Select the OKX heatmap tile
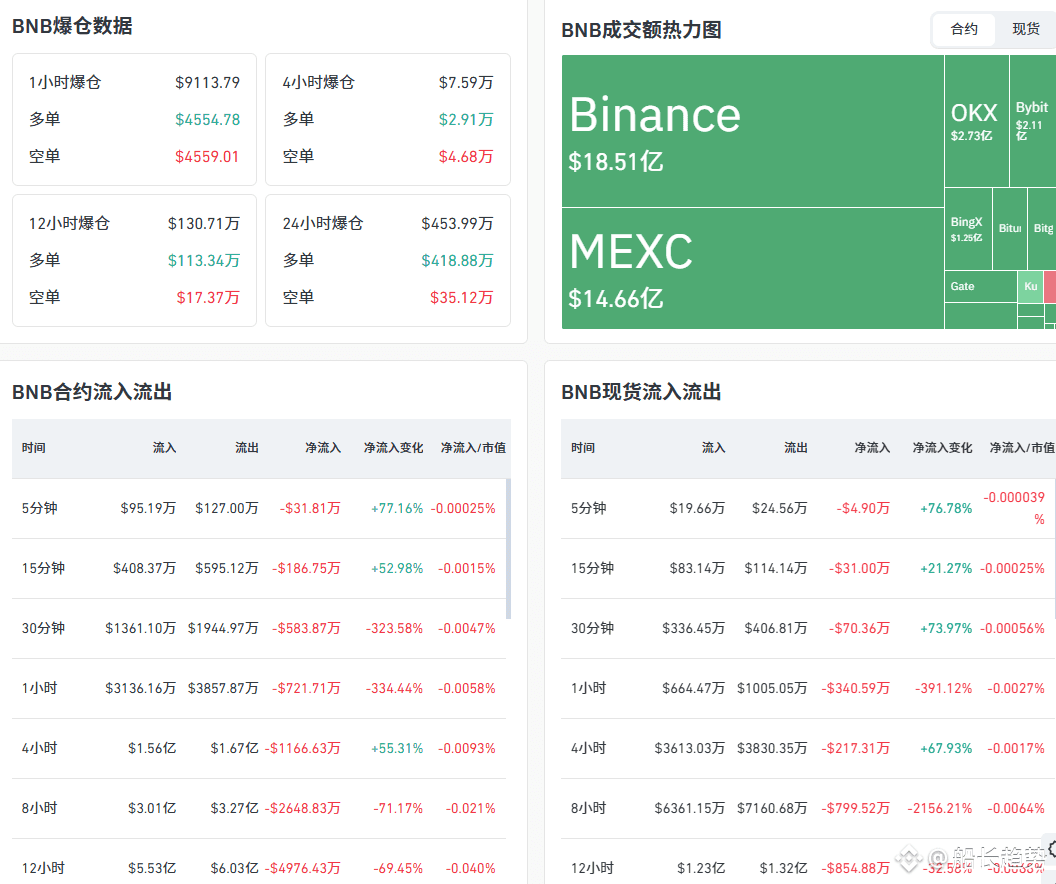1056x884 pixels. pos(976,121)
